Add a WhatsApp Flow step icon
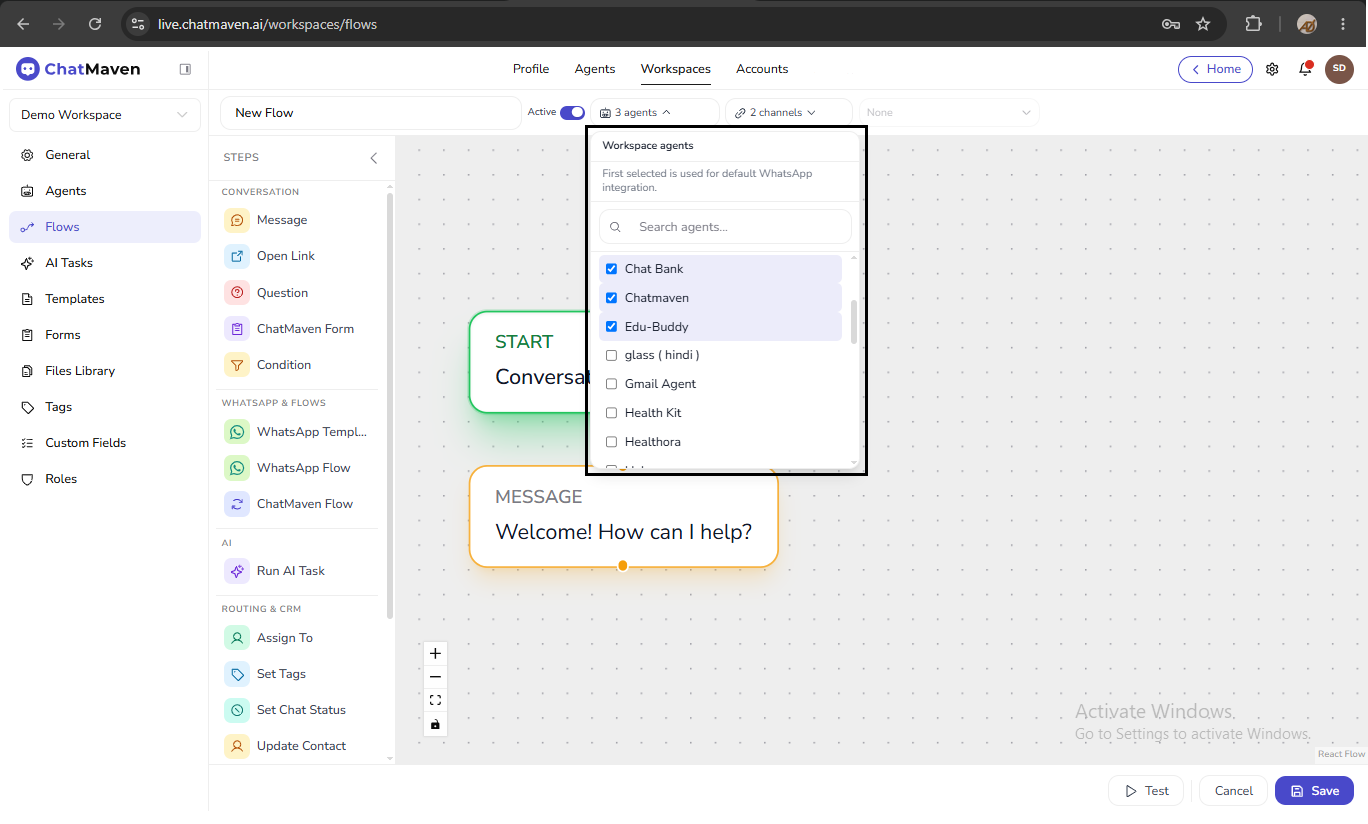Image resolution: width=1368 pixels, height=824 pixels. click(237, 468)
